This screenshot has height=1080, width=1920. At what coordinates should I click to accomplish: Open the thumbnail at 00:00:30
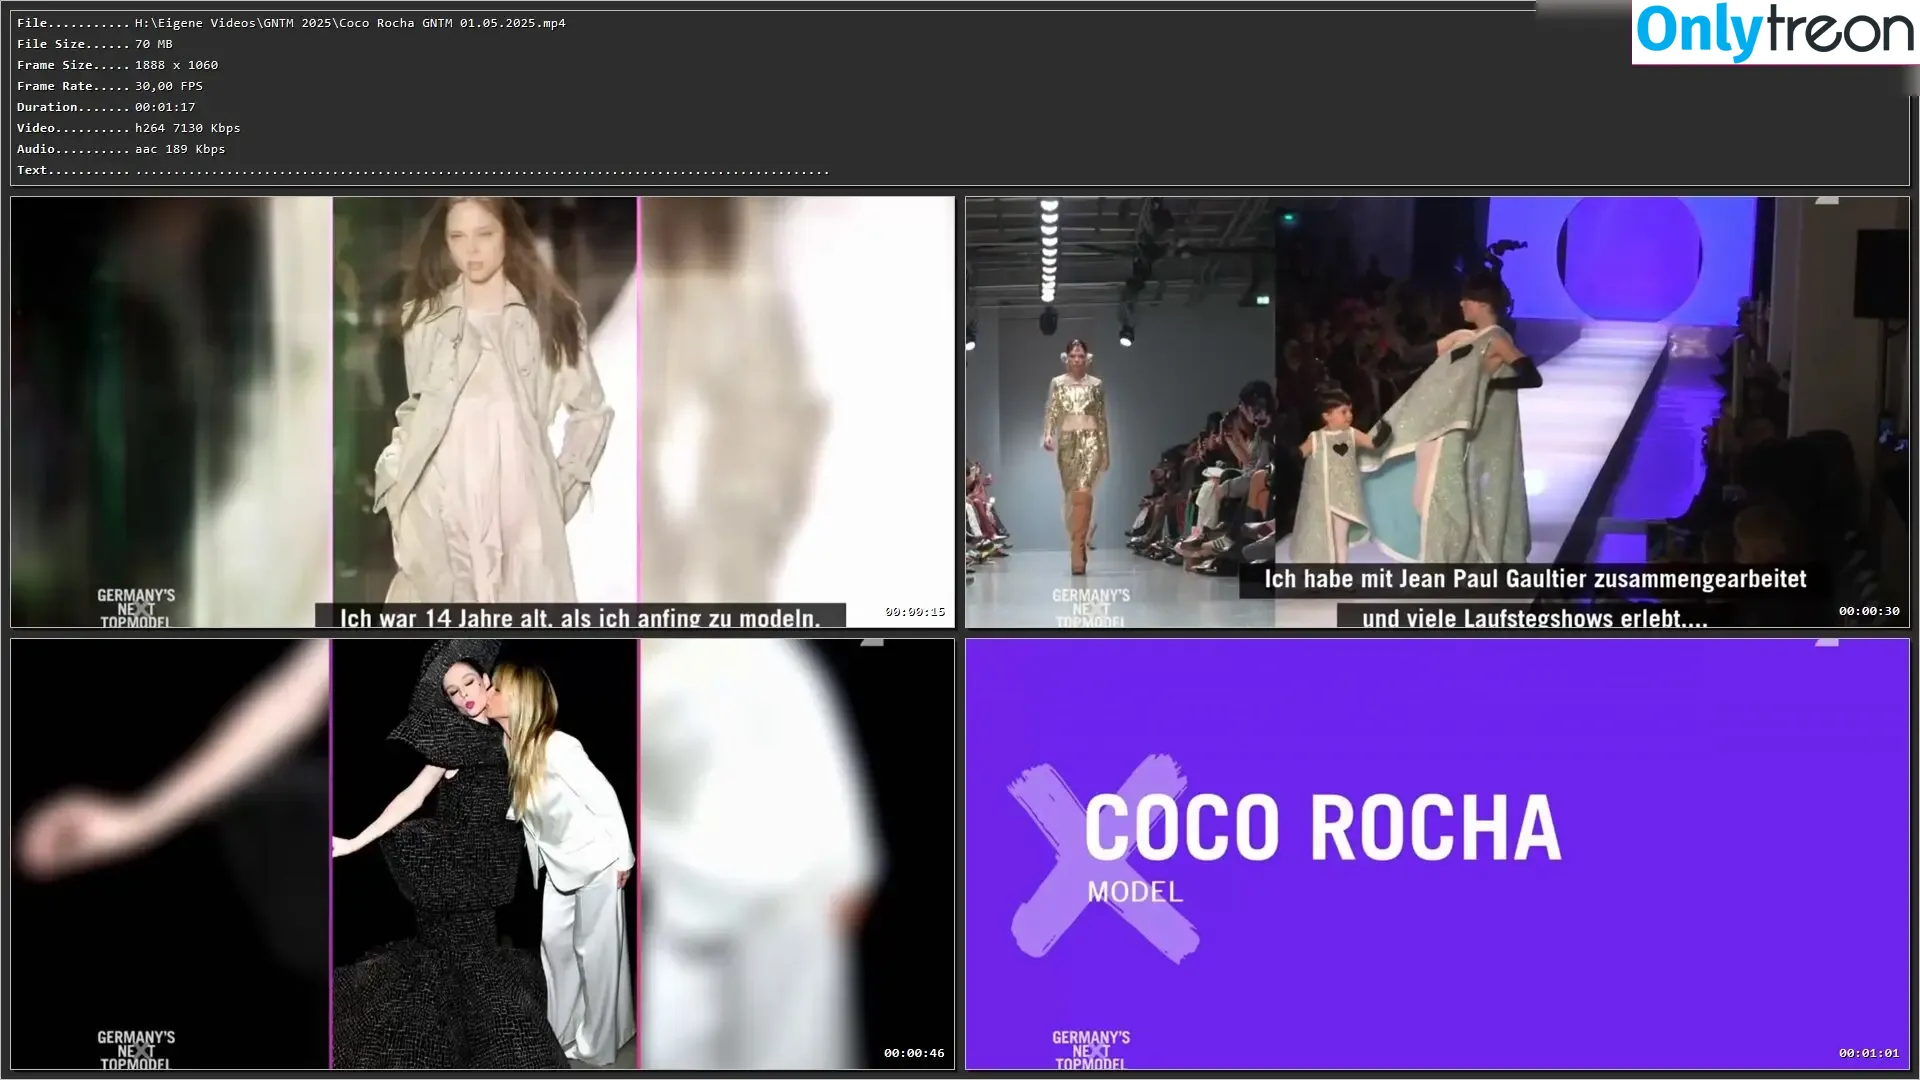(x=1437, y=412)
